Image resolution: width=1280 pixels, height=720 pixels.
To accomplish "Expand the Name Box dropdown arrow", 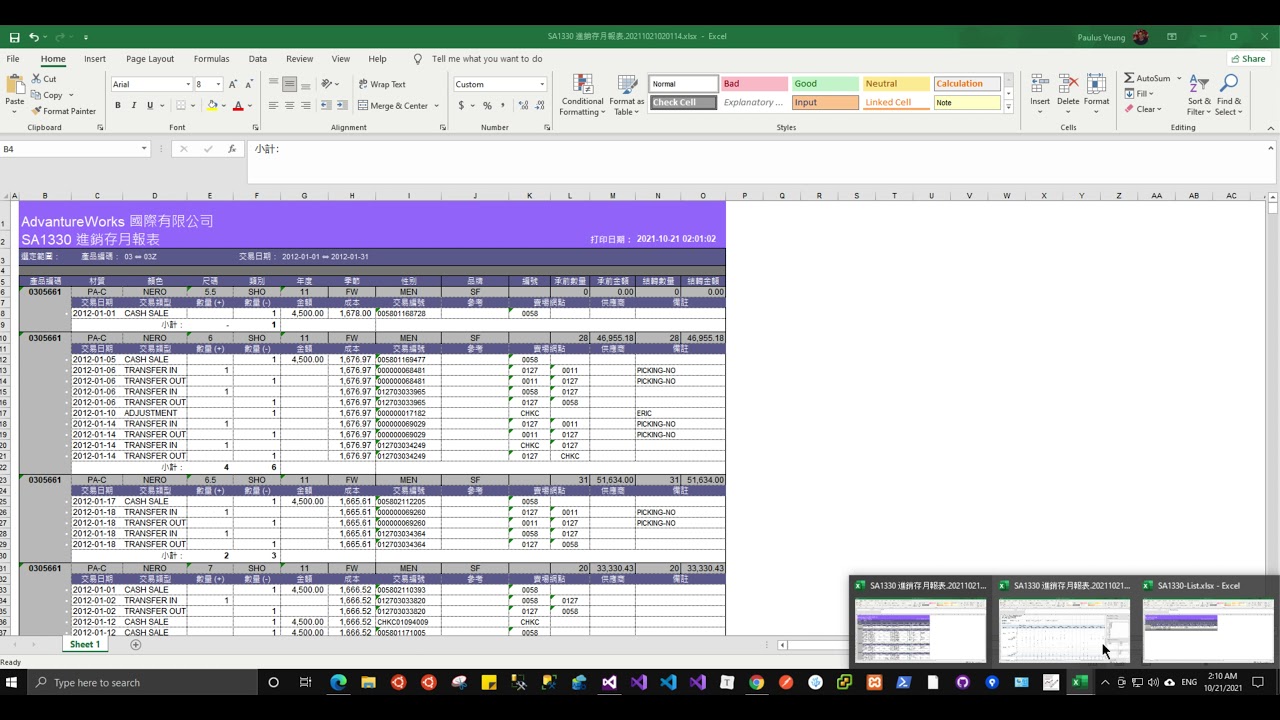I will 144,149.
